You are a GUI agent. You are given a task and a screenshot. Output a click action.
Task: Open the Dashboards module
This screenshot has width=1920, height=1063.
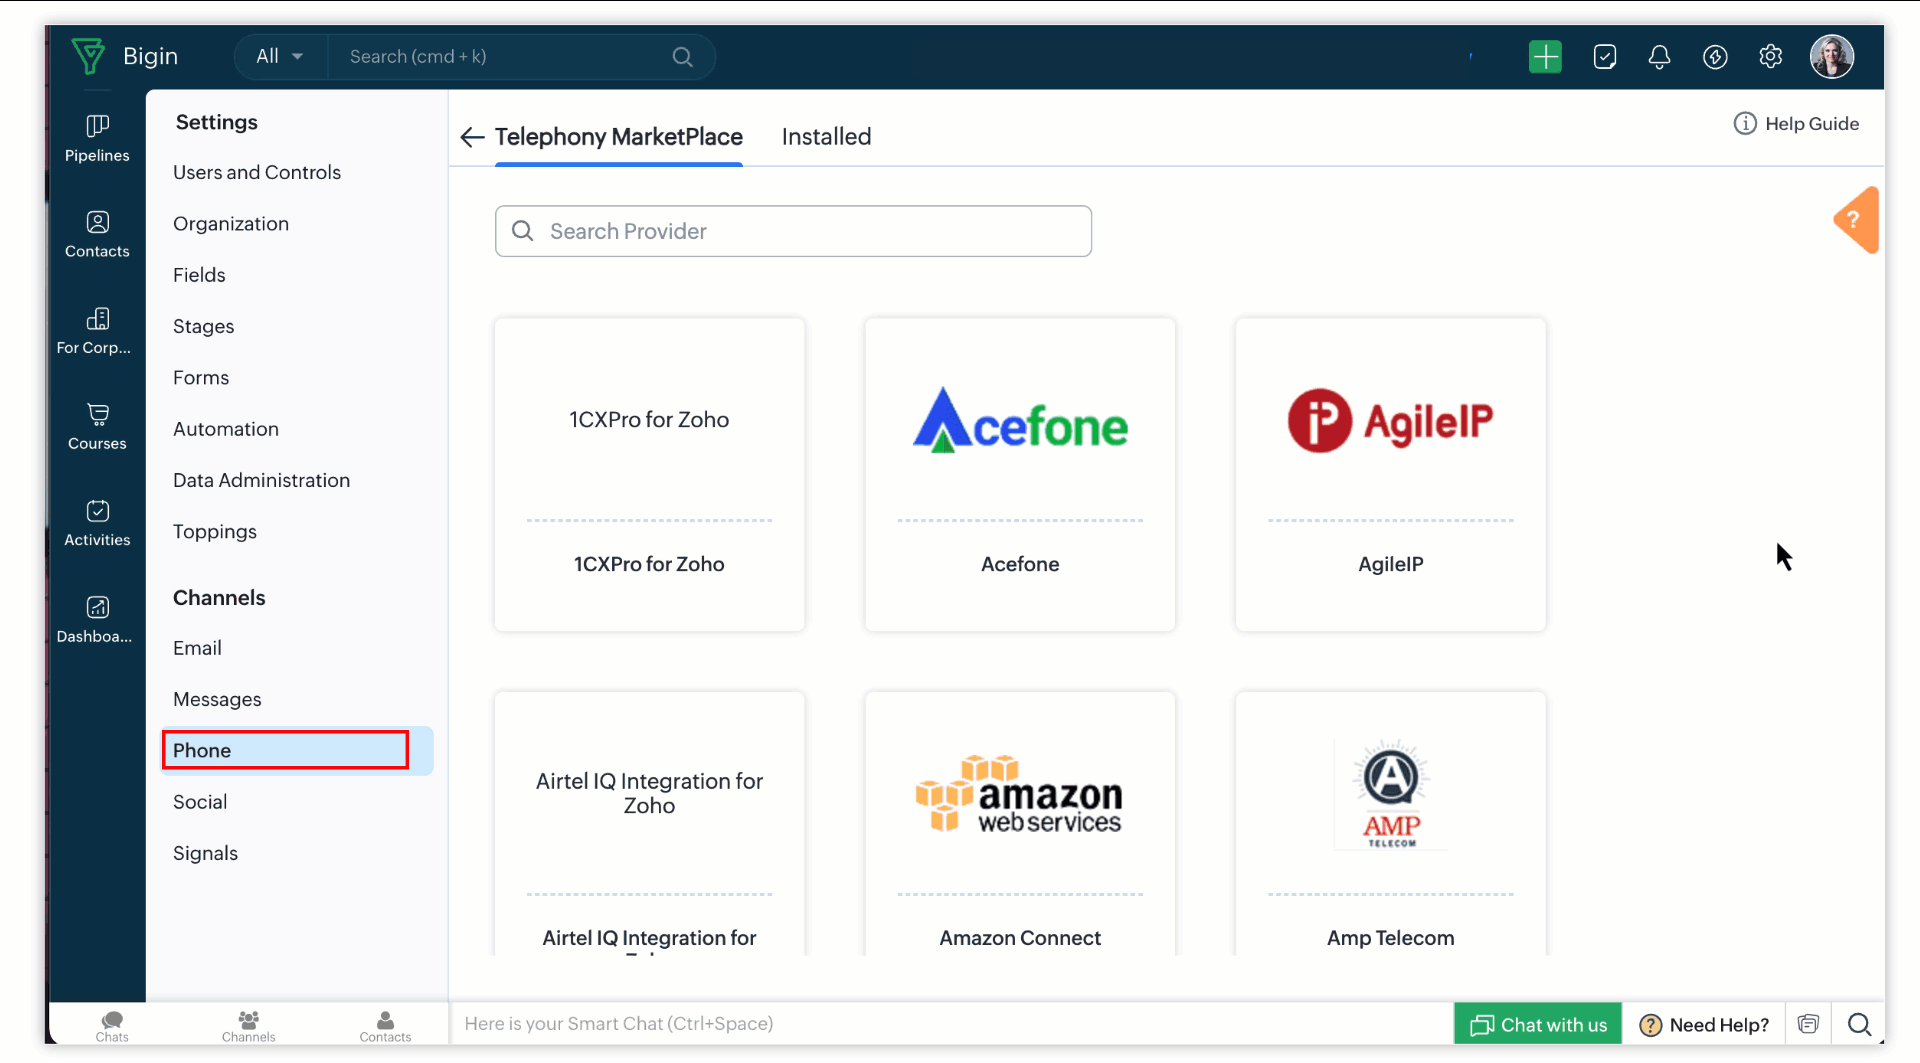pyautogui.click(x=97, y=620)
